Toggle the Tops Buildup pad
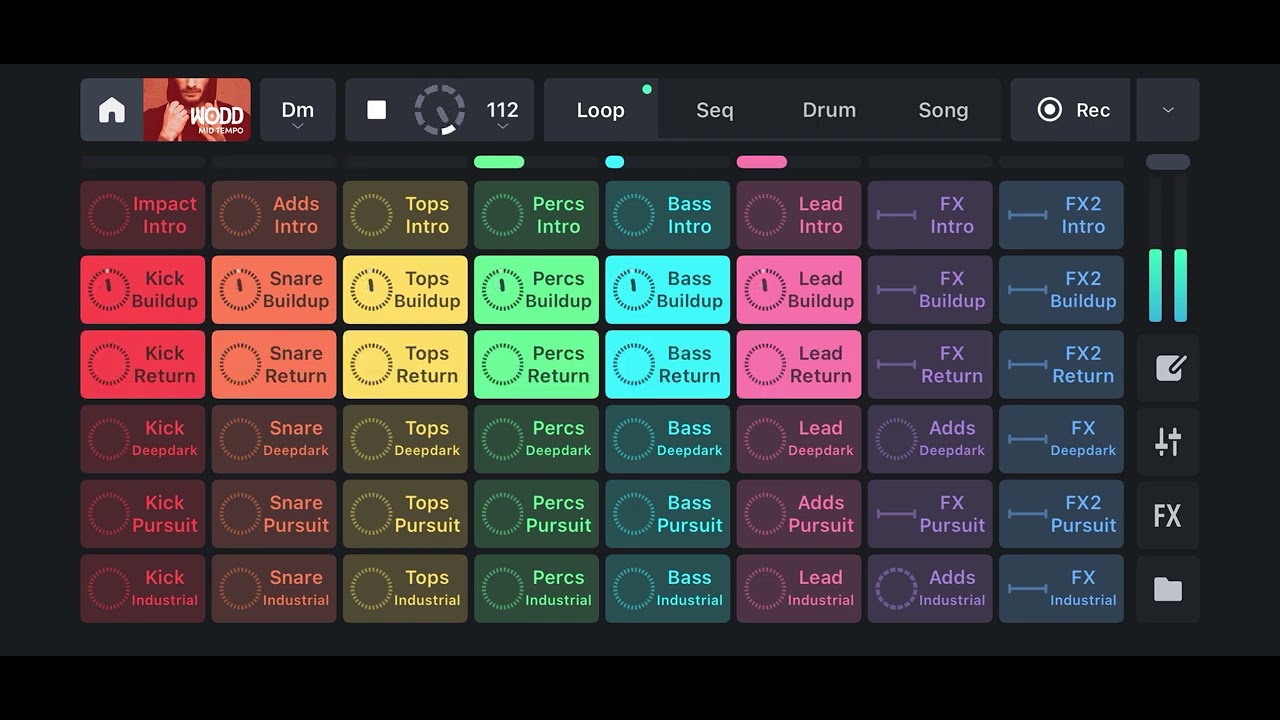 click(x=405, y=290)
